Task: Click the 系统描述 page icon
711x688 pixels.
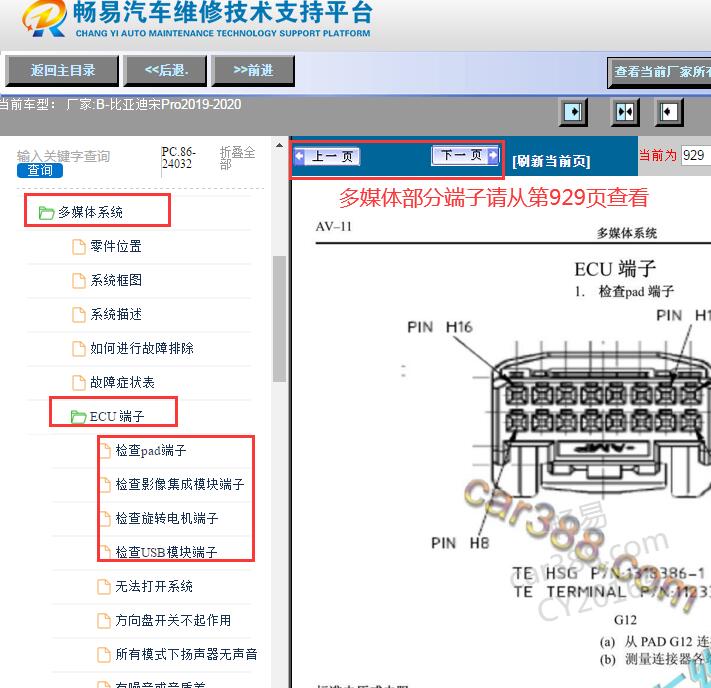Action: tap(79, 315)
